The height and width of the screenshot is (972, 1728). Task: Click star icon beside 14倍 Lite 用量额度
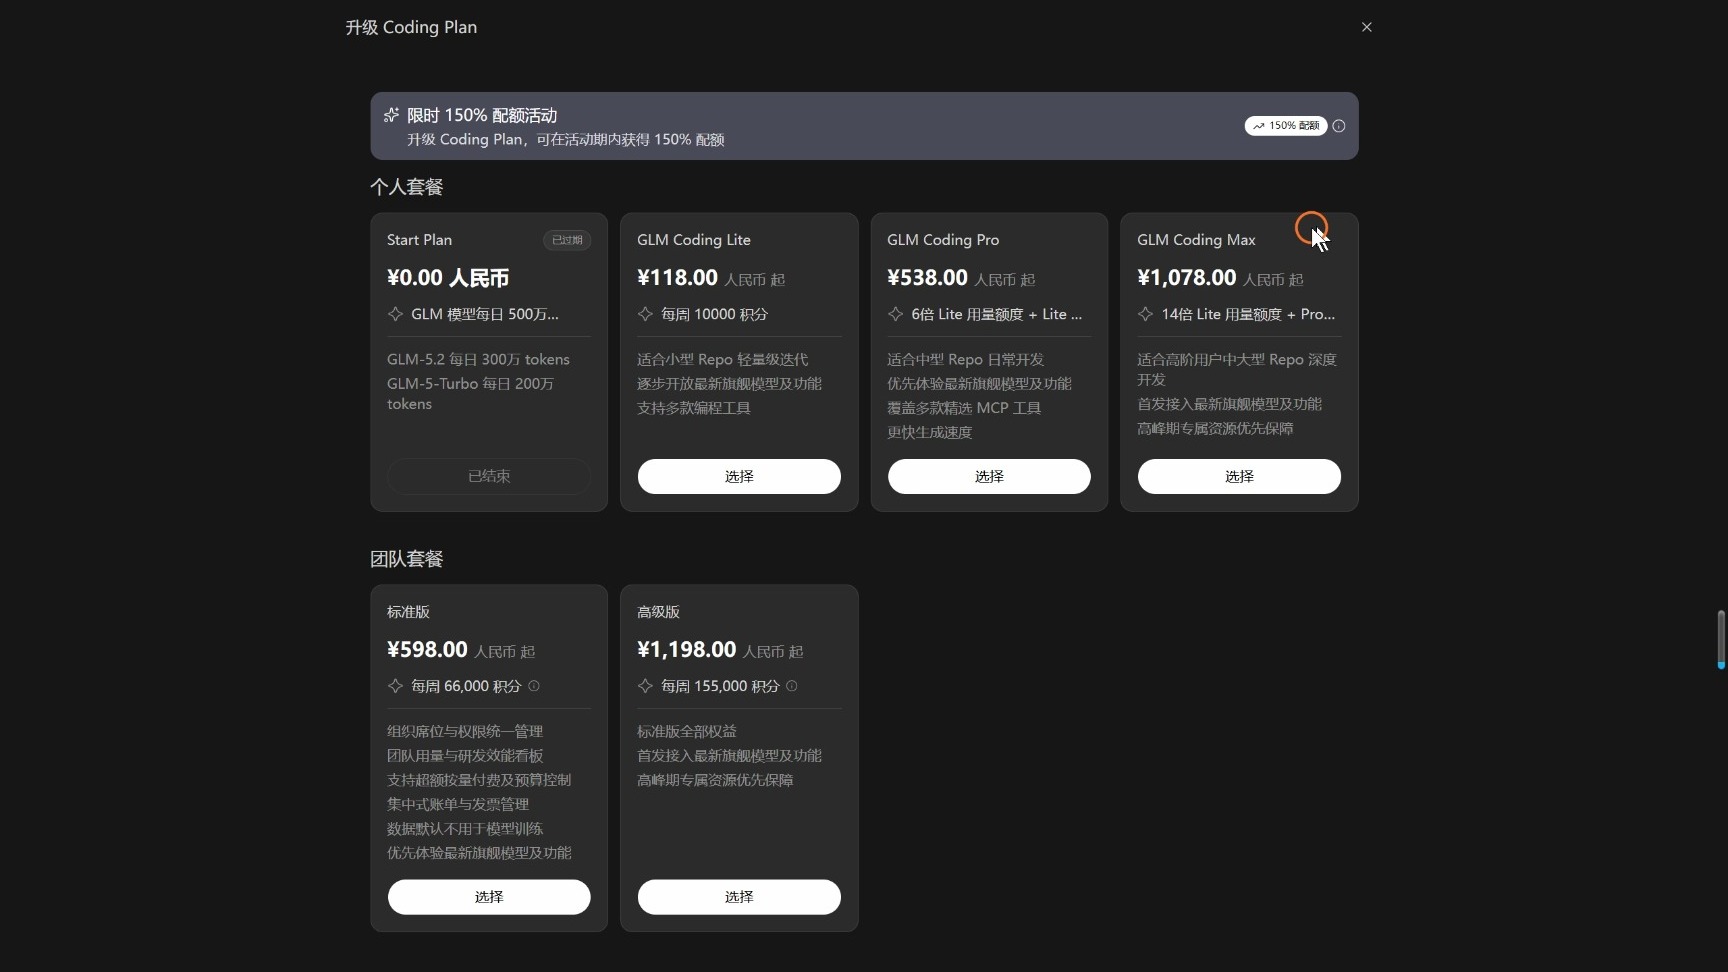click(1145, 314)
